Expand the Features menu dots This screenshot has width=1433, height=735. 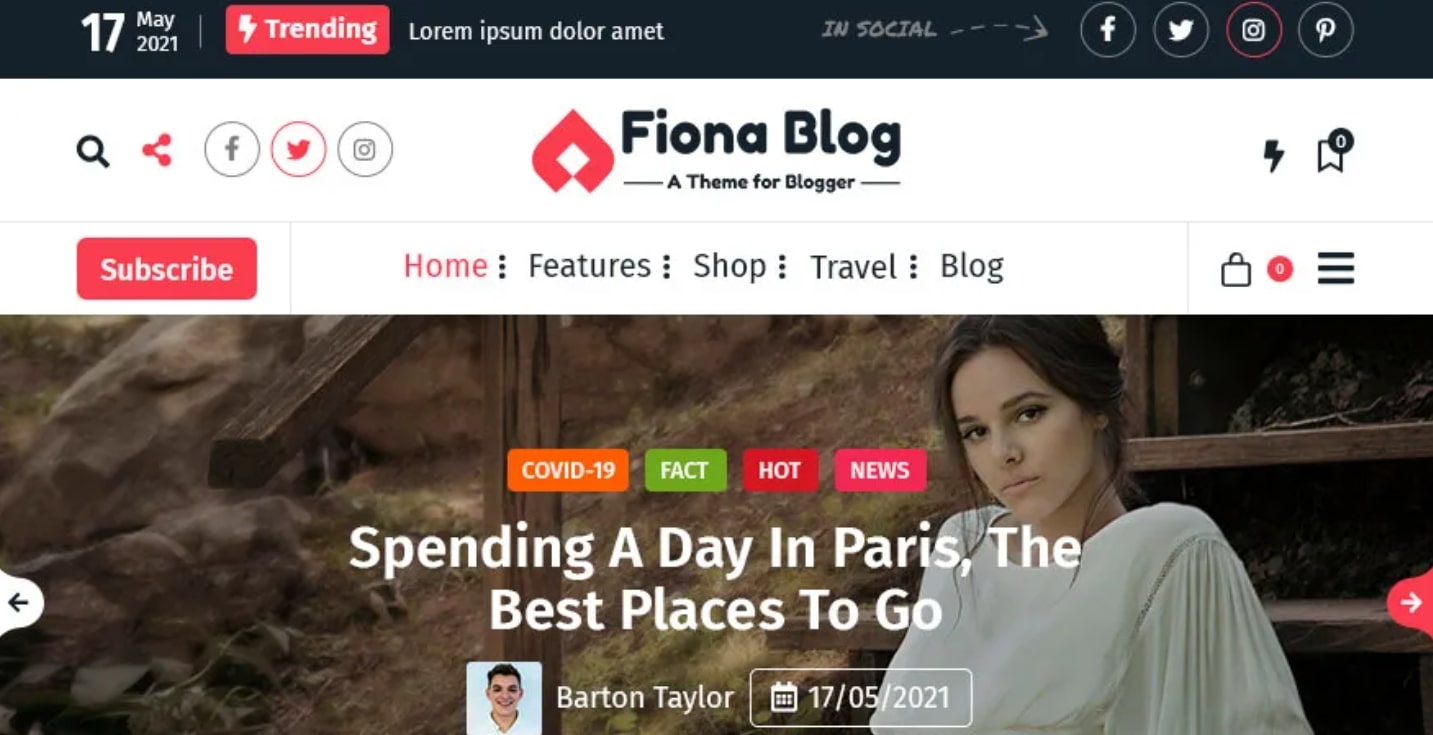point(667,267)
